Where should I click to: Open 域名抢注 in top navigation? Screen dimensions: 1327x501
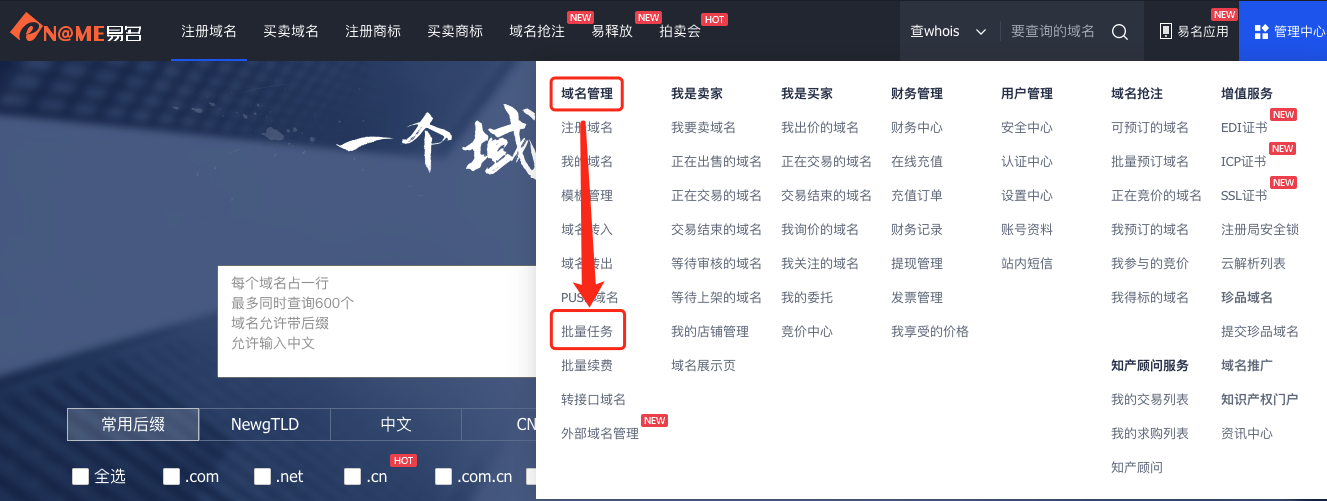[537, 31]
